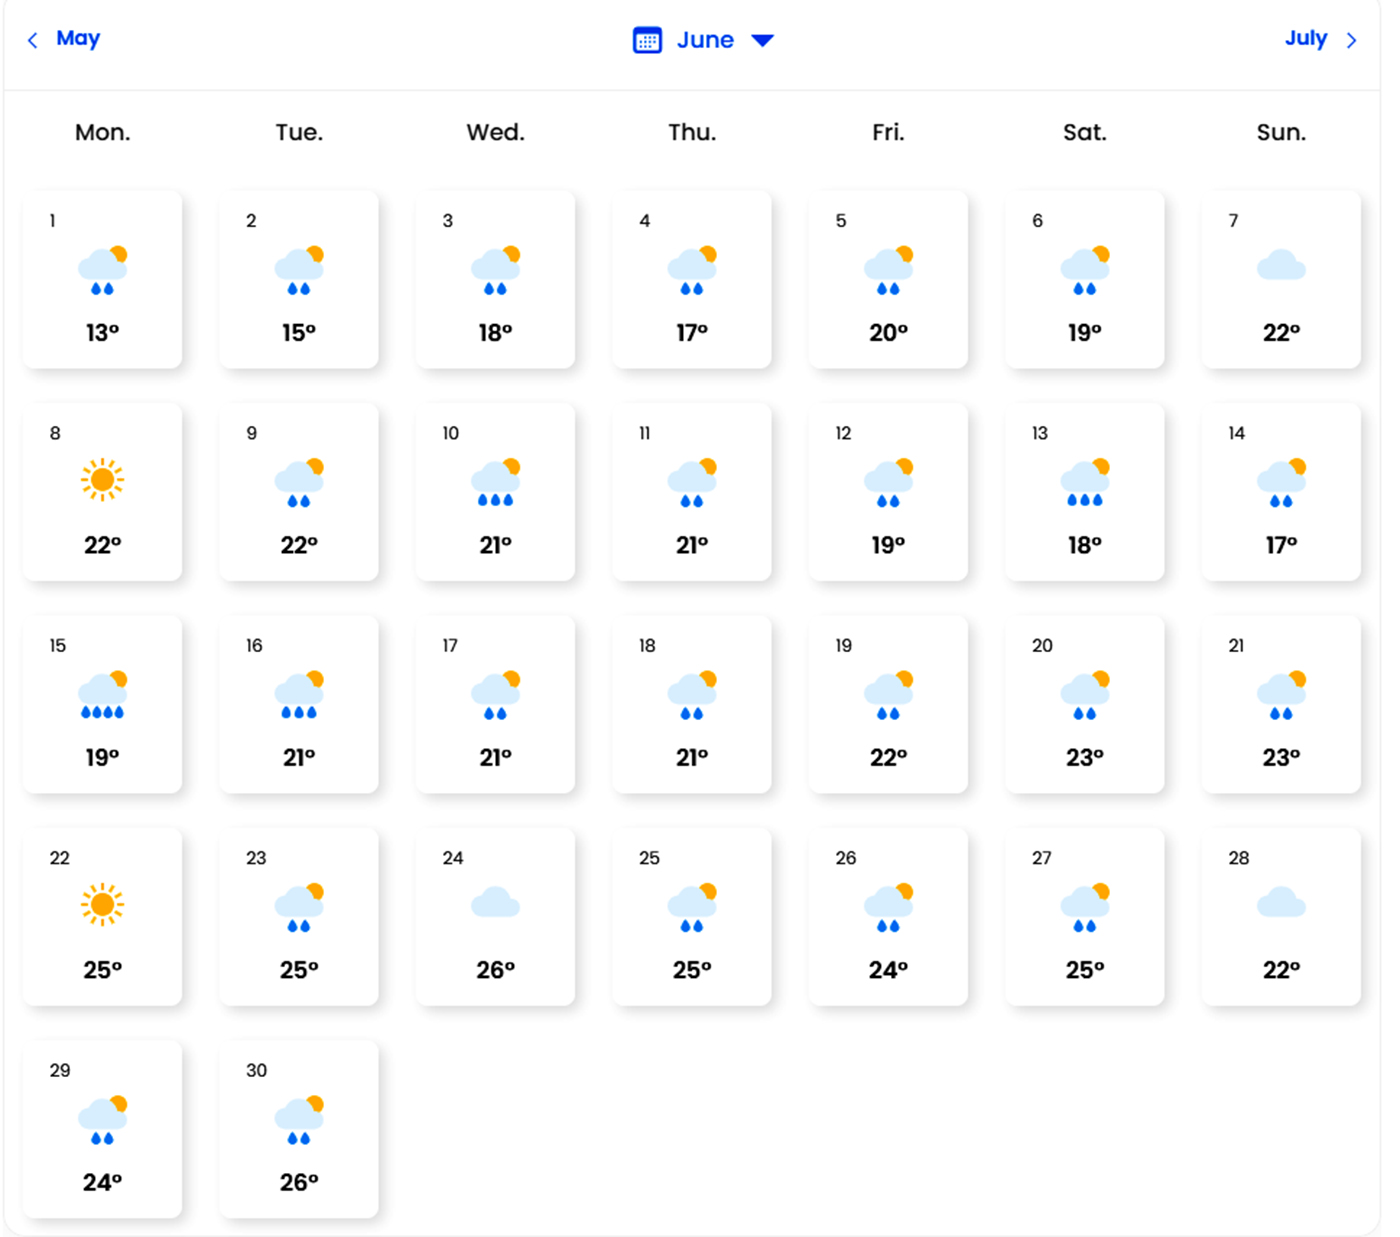This screenshot has width=1400, height=1237.
Task: Select the sunny icon on June 8
Action: [x=102, y=480]
